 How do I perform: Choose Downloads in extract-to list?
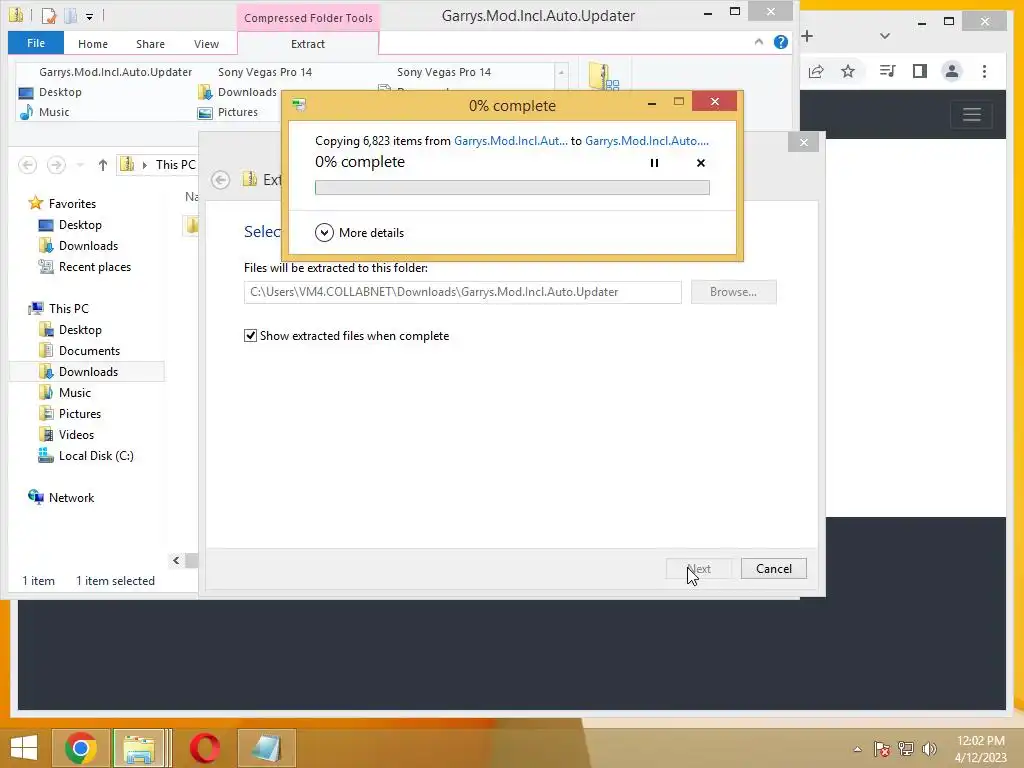238,92
